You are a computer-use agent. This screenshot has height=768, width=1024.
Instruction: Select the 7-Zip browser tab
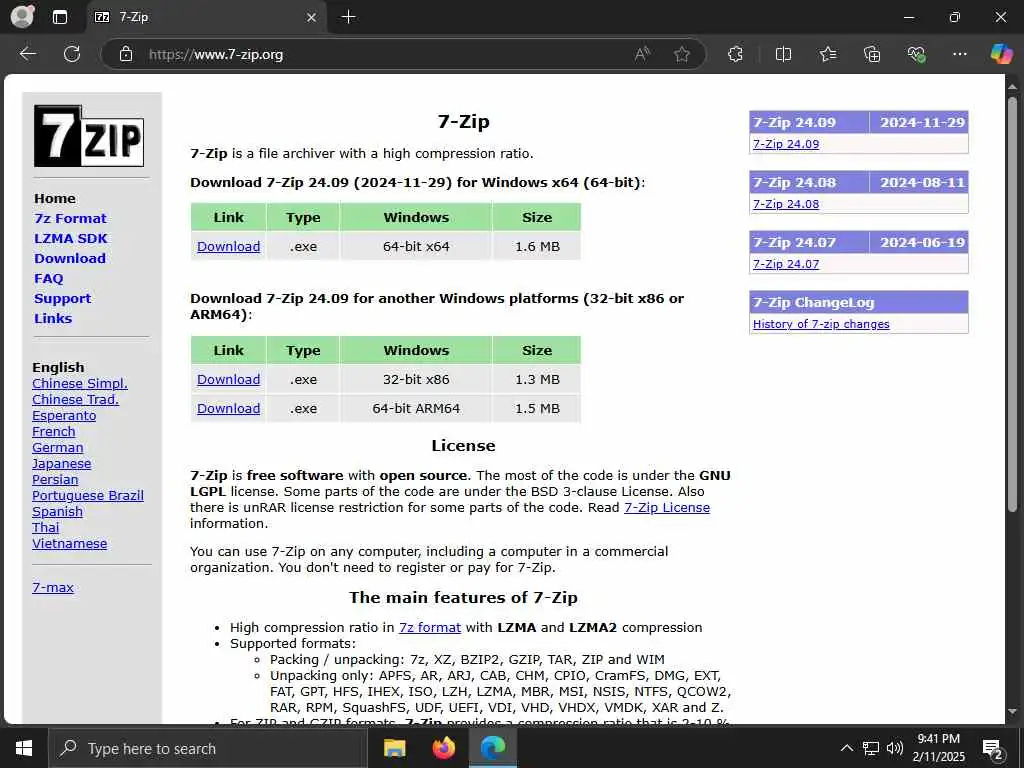(206, 17)
